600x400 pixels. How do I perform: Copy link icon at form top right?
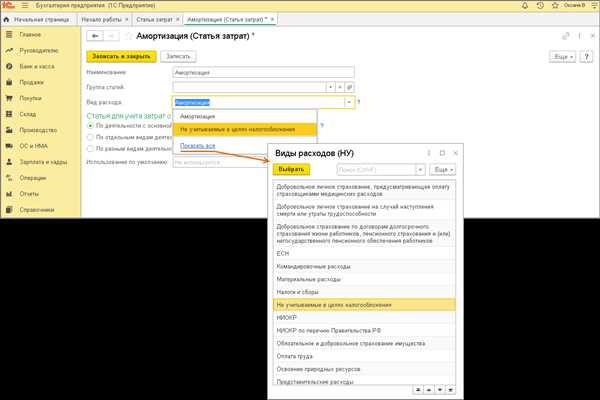(566, 36)
